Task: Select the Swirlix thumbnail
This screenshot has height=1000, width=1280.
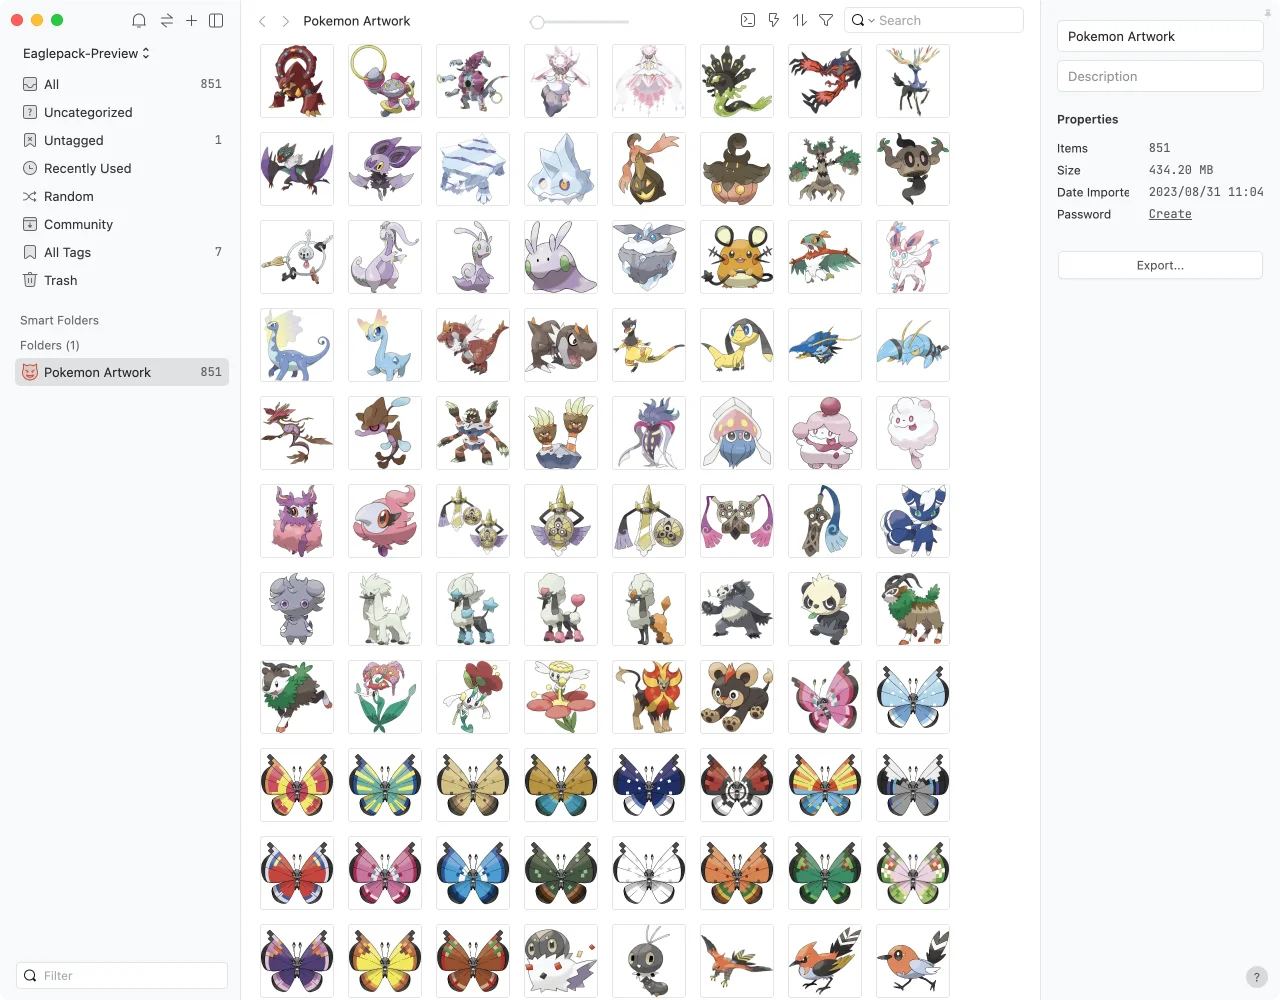Action: tap(913, 433)
